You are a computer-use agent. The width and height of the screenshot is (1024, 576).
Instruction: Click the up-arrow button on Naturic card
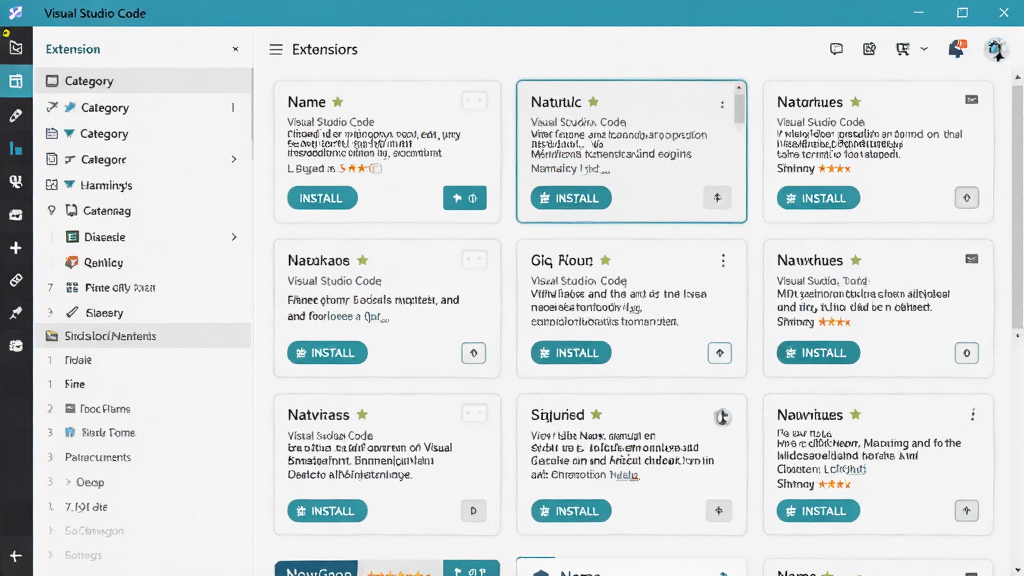coord(717,198)
